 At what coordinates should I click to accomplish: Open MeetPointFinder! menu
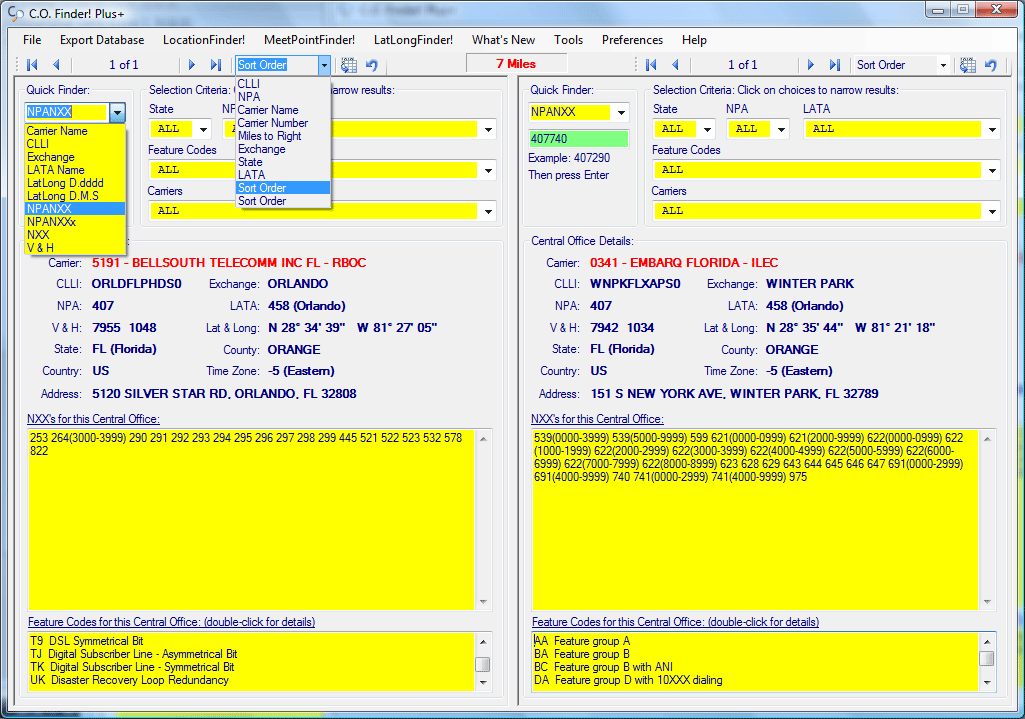point(309,40)
